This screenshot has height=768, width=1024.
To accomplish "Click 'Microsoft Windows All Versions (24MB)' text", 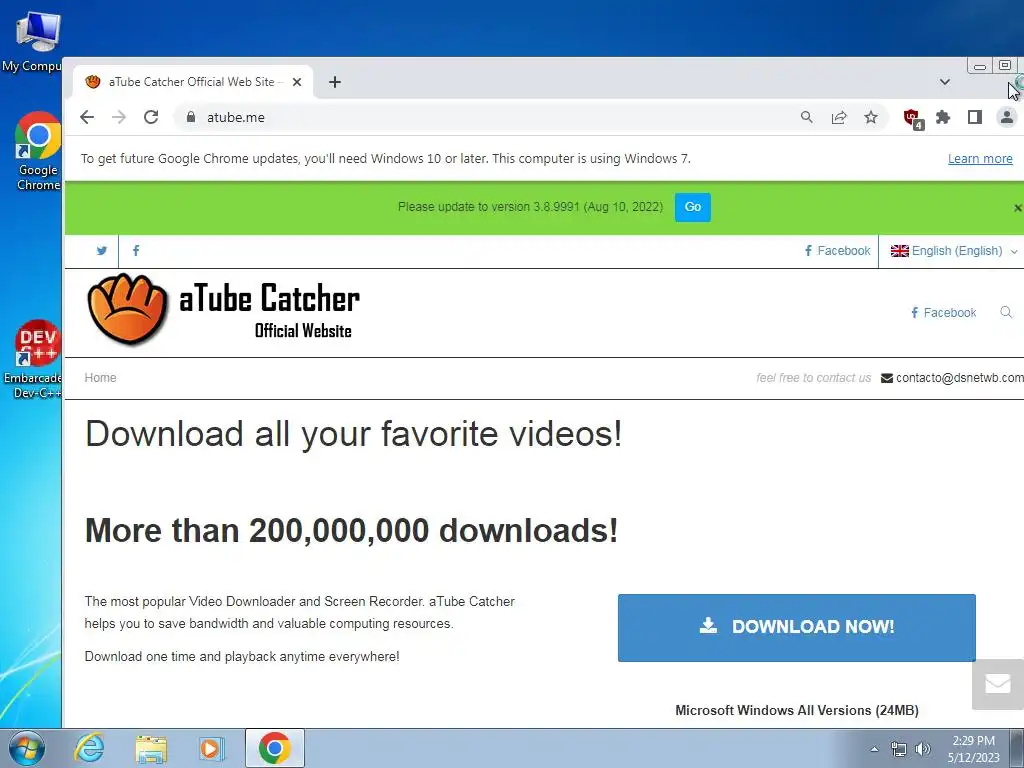I will (797, 711).
